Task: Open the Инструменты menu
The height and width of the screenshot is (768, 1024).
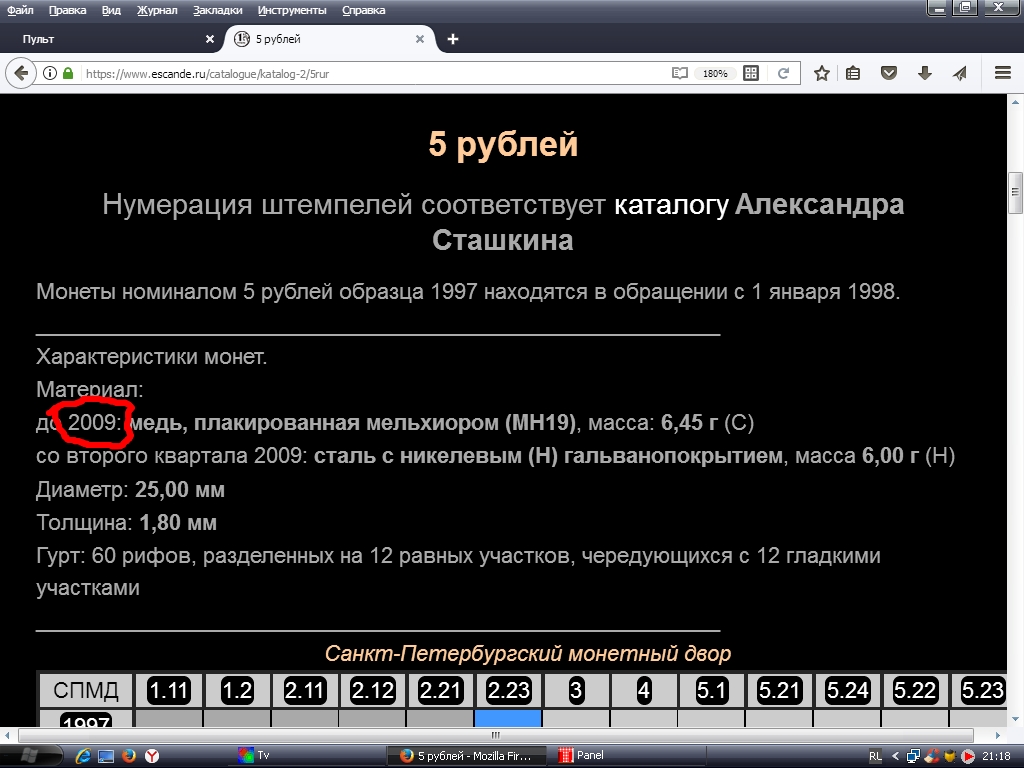Action: click(x=291, y=10)
